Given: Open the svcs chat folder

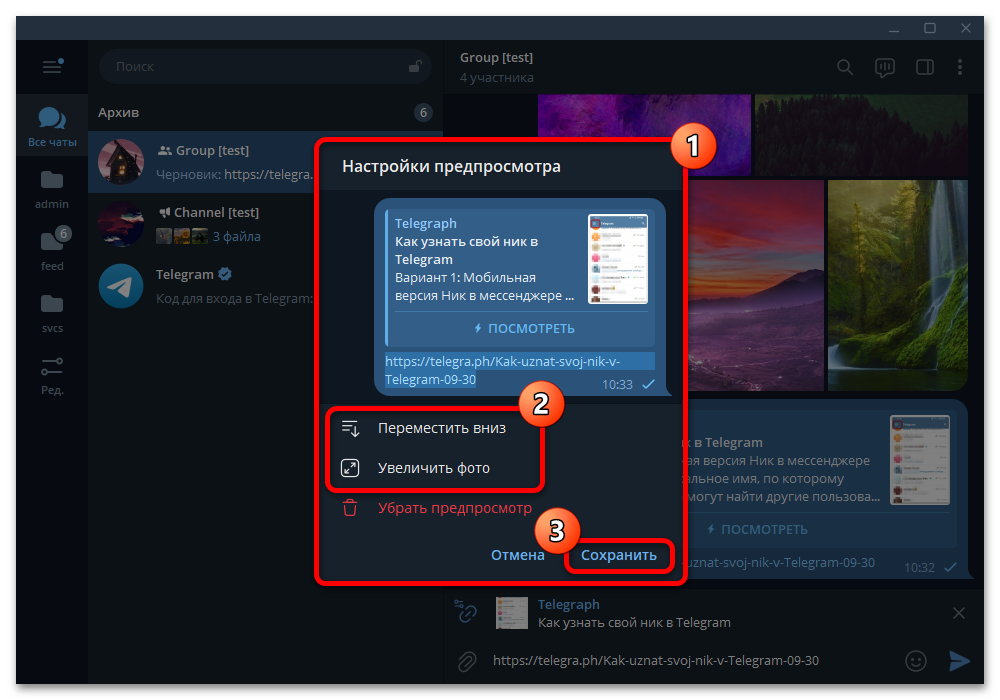Looking at the screenshot, I should click(52, 313).
